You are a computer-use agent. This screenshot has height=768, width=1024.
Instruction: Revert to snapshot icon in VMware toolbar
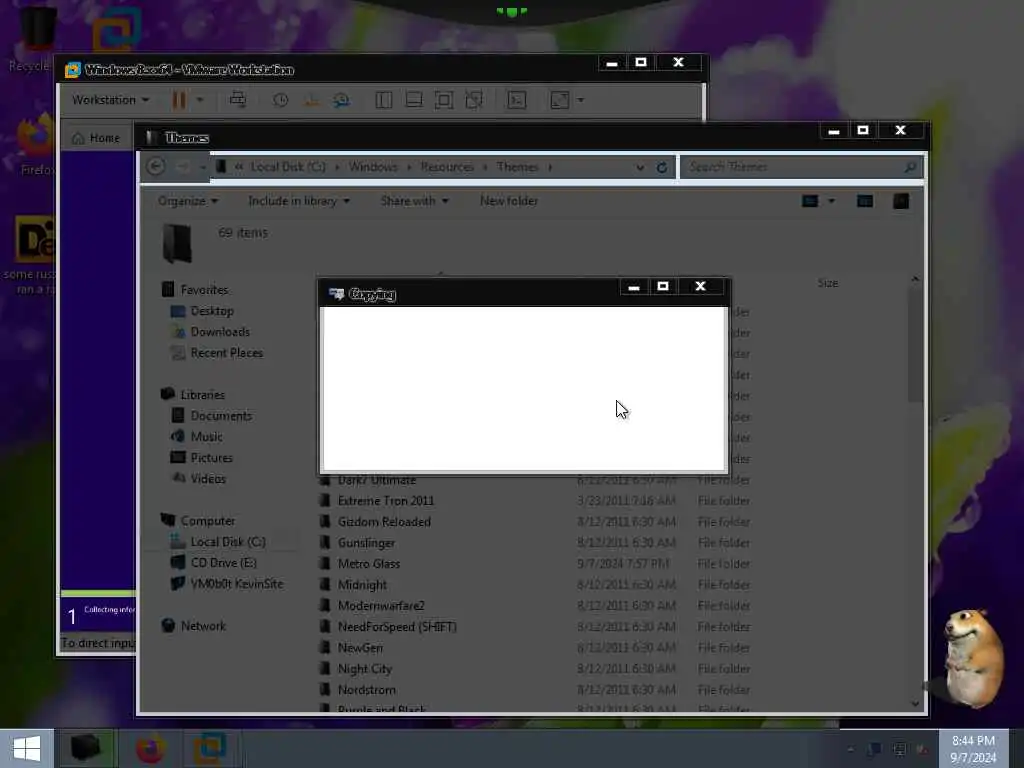(311, 100)
